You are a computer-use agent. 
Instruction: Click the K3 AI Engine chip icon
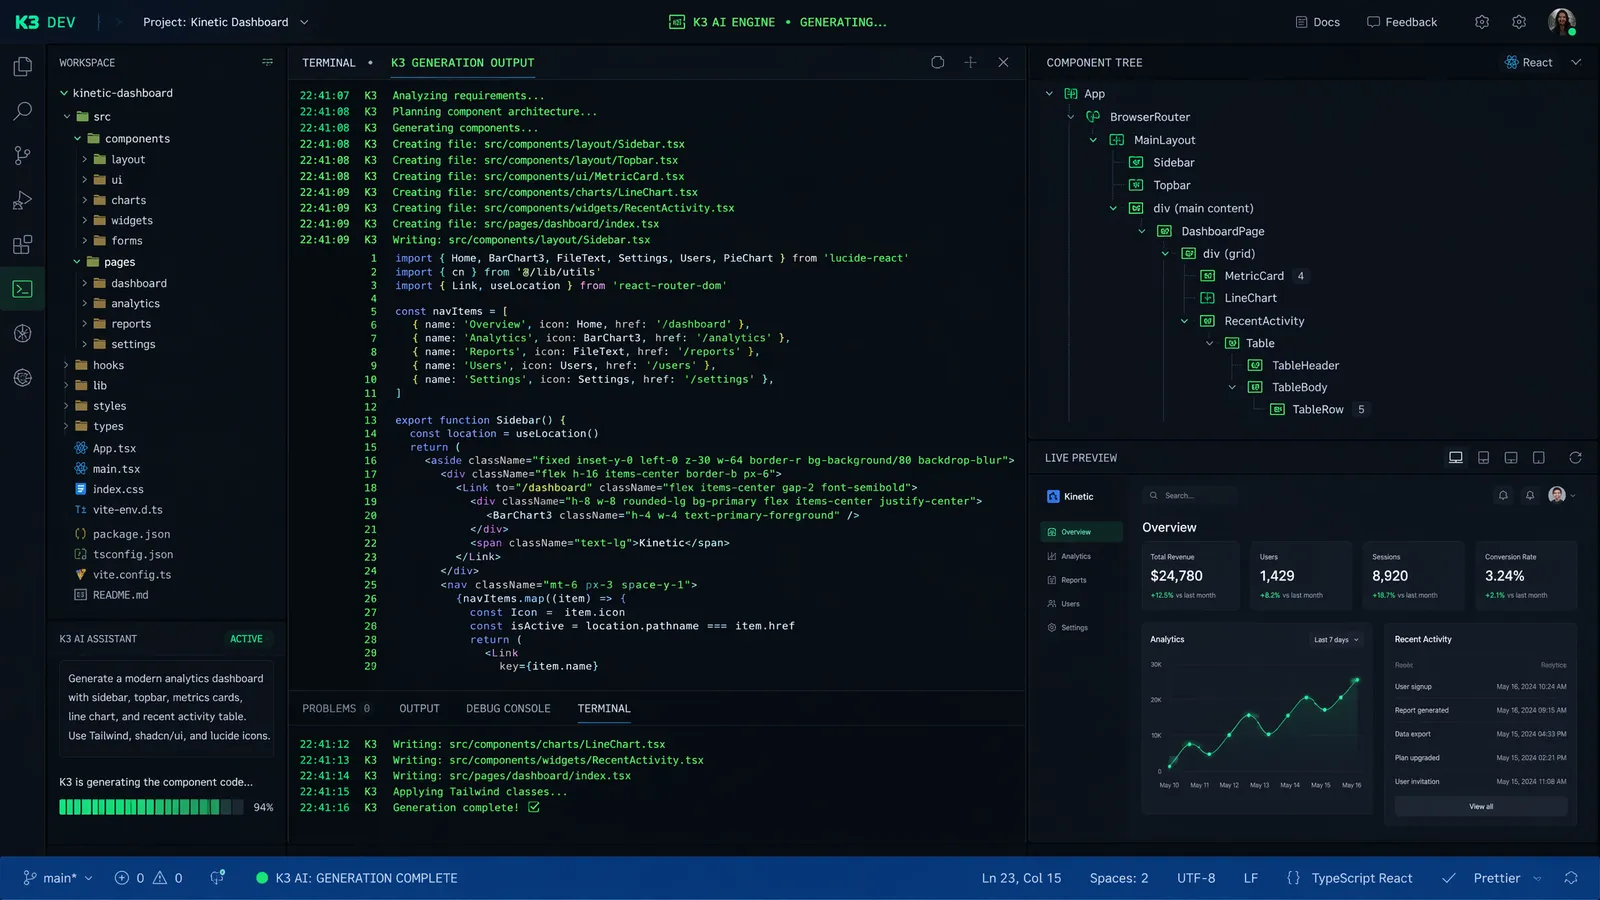677,22
